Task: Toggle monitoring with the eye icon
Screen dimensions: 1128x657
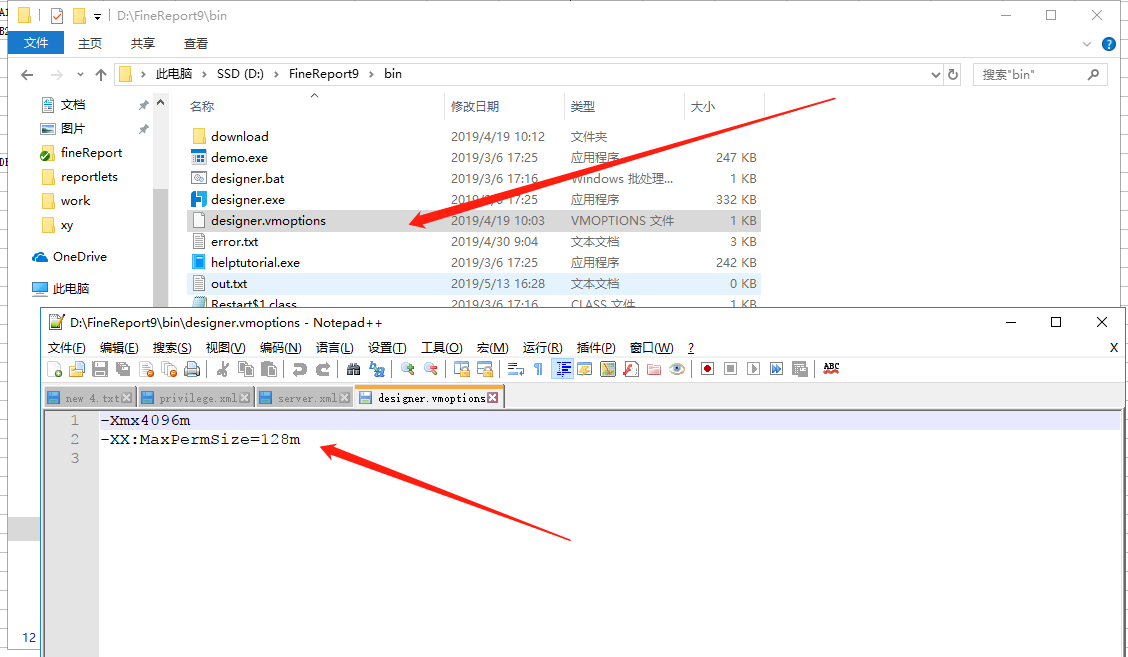Action: point(677,369)
